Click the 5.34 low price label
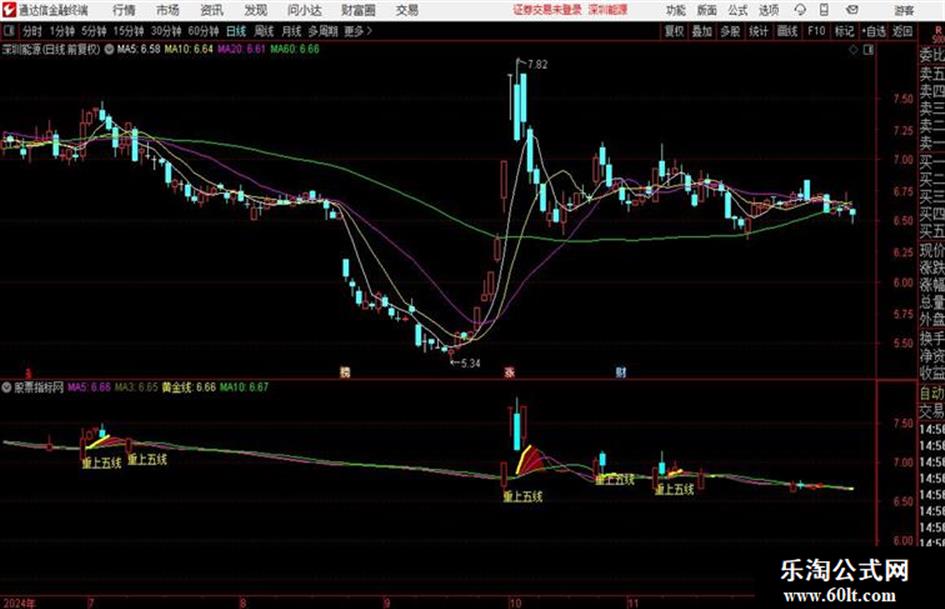The image size is (945, 609). [x=469, y=363]
